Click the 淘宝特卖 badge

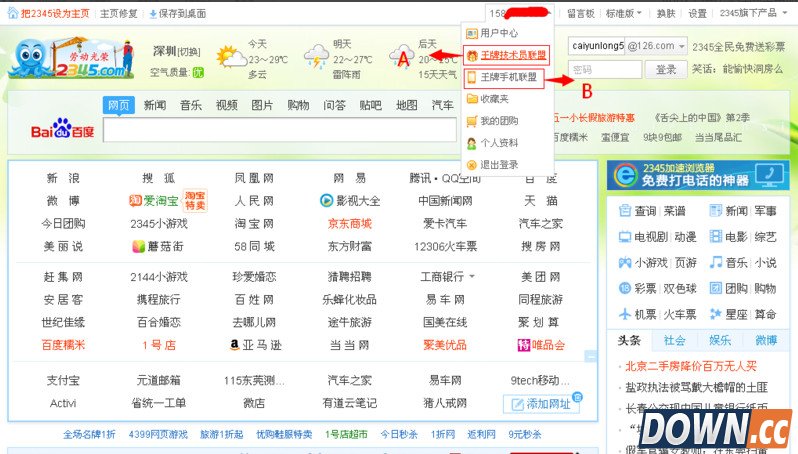pos(195,201)
